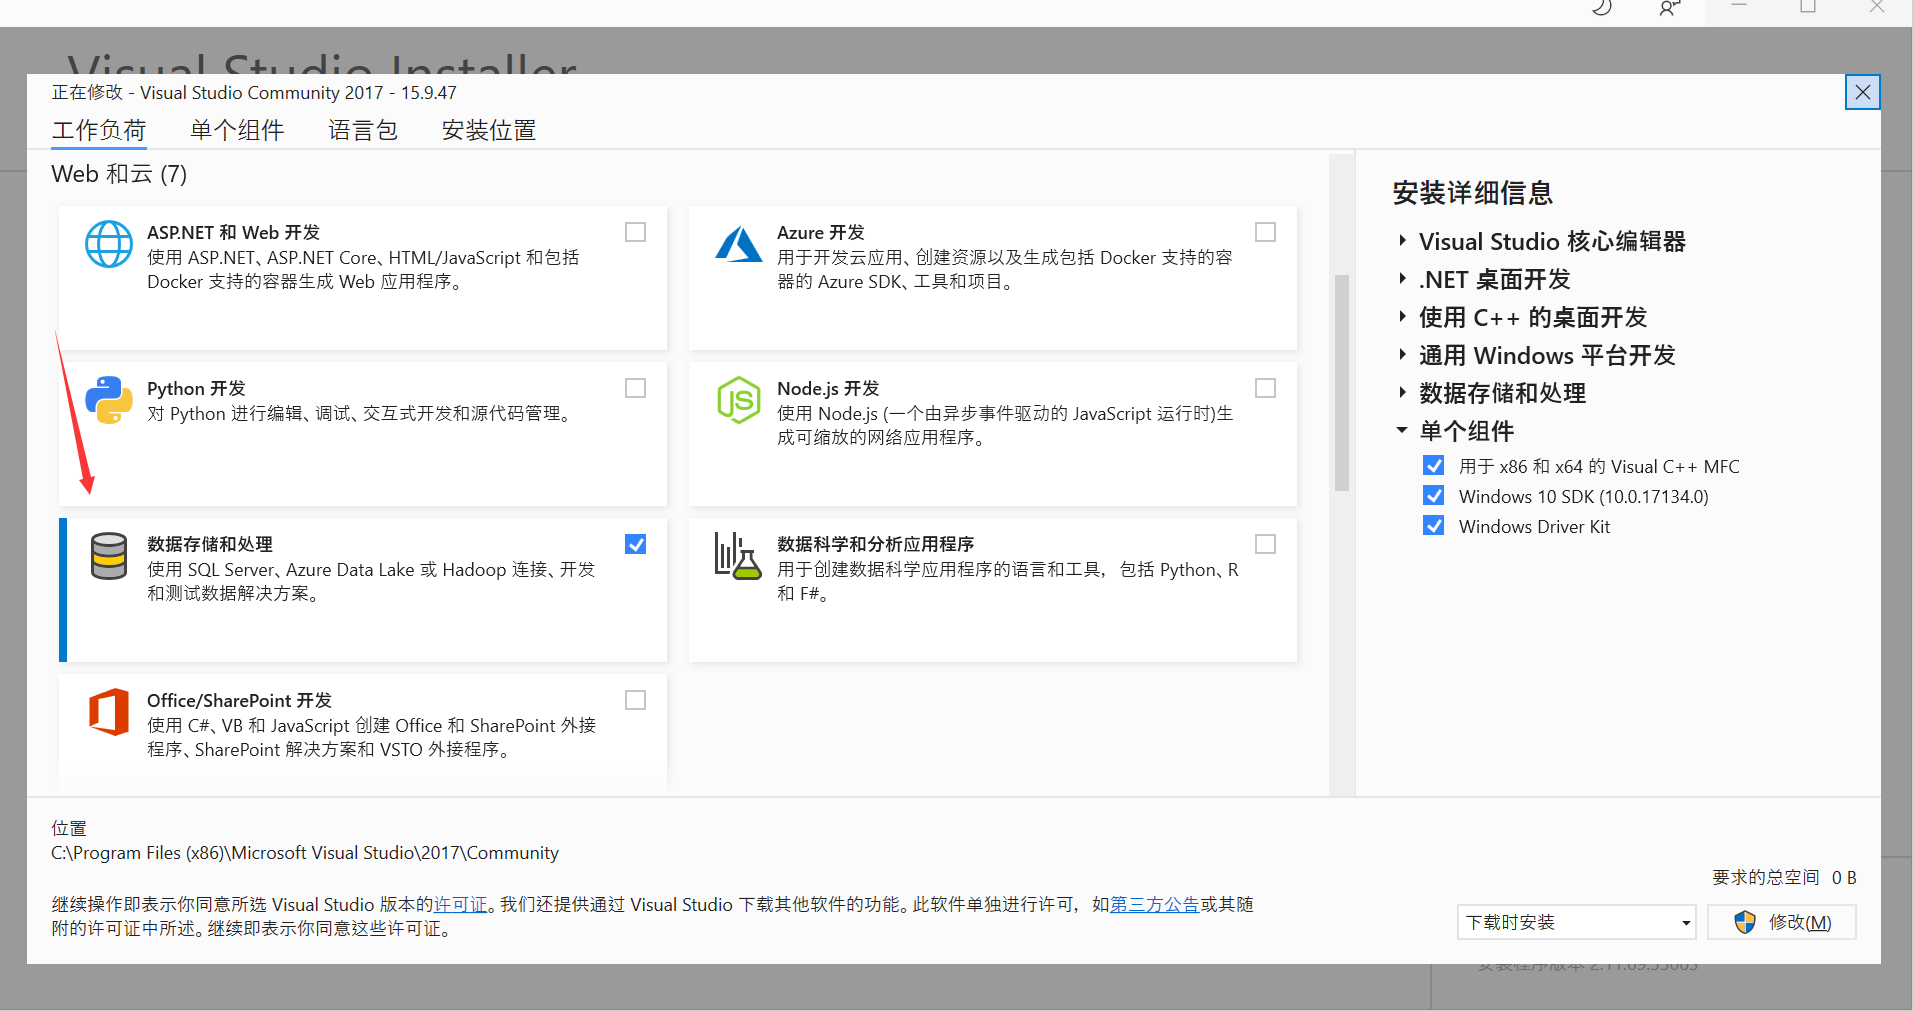This screenshot has width=1913, height=1011.
Task: Click the Node.js hexagon logo icon
Action: point(739,400)
